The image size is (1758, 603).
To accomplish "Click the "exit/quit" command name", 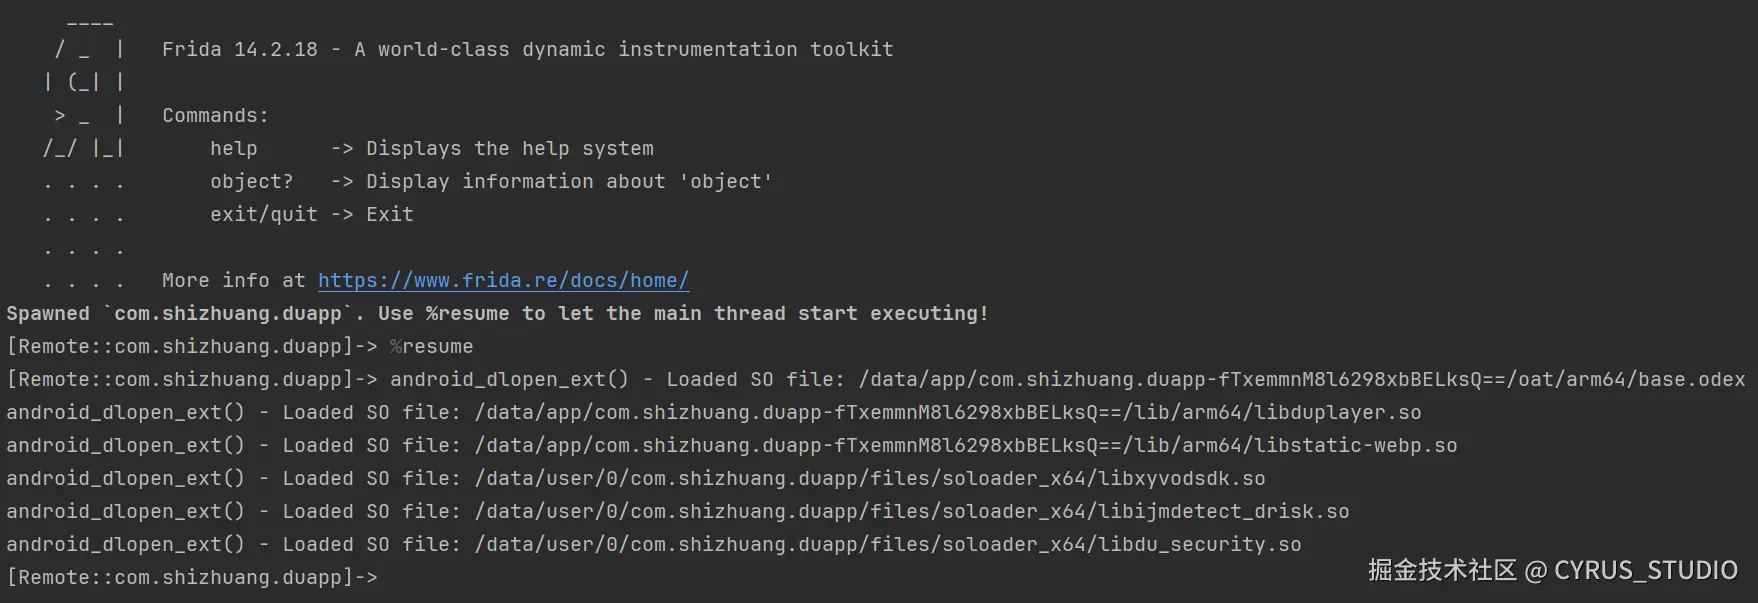I will 263,215.
